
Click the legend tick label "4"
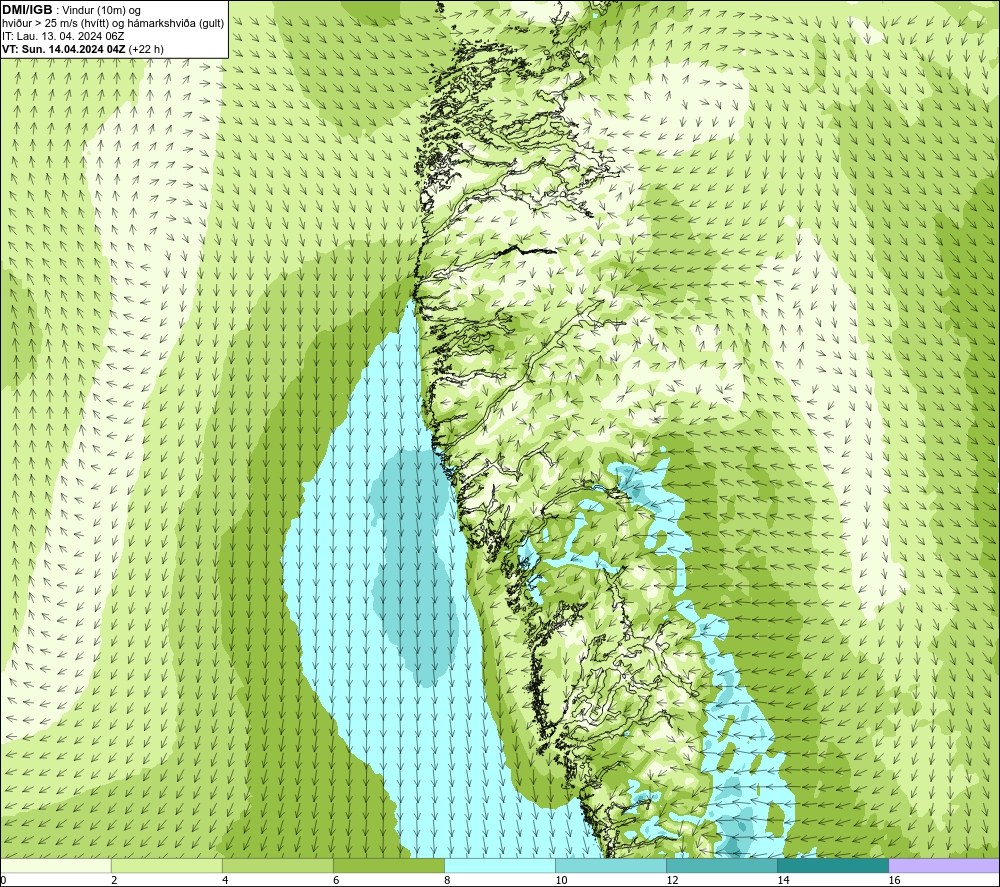tap(225, 881)
